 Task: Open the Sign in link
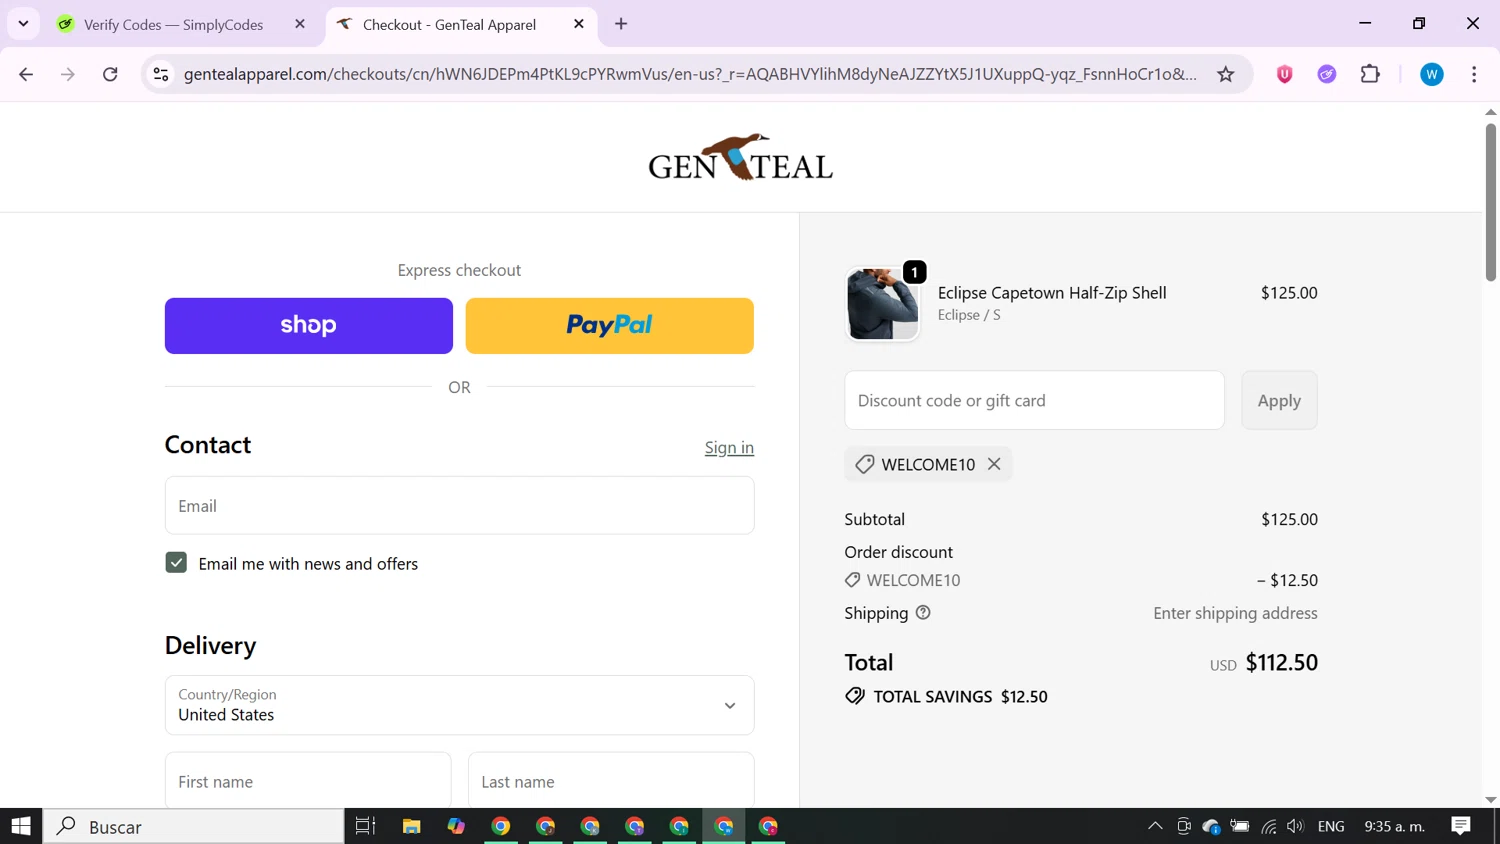pos(729,448)
